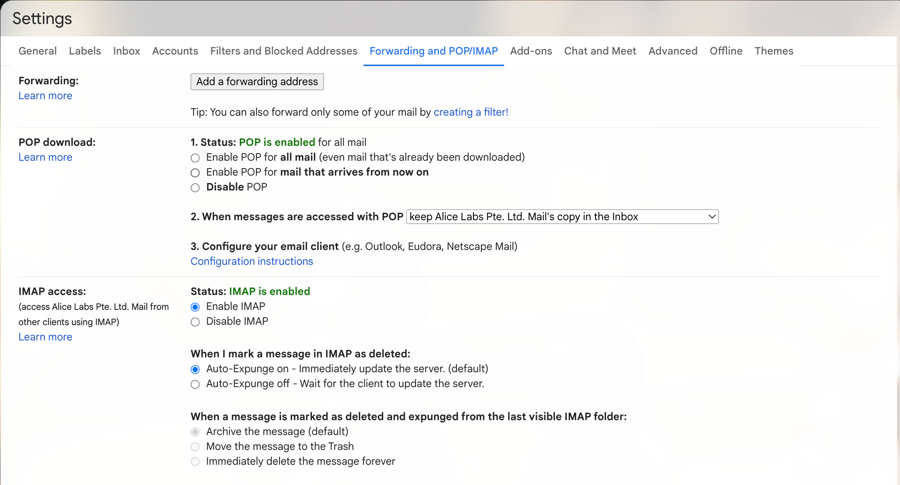Click Add a forwarding address button
The height and width of the screenshot is (485, 900).
click(x=257, y=82)
